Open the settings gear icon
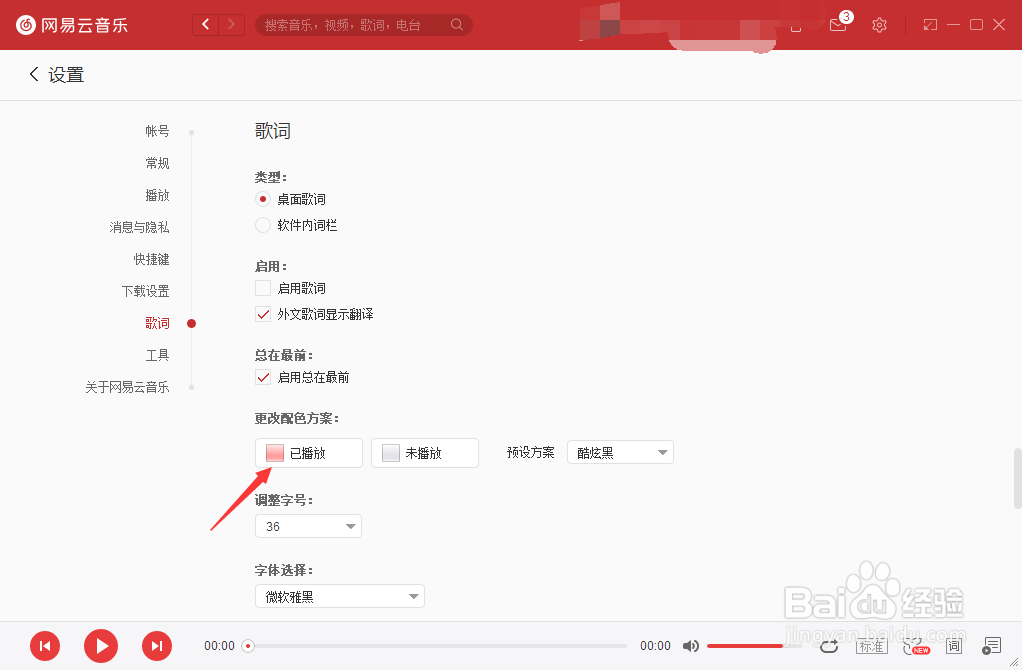 coord(879,25)
